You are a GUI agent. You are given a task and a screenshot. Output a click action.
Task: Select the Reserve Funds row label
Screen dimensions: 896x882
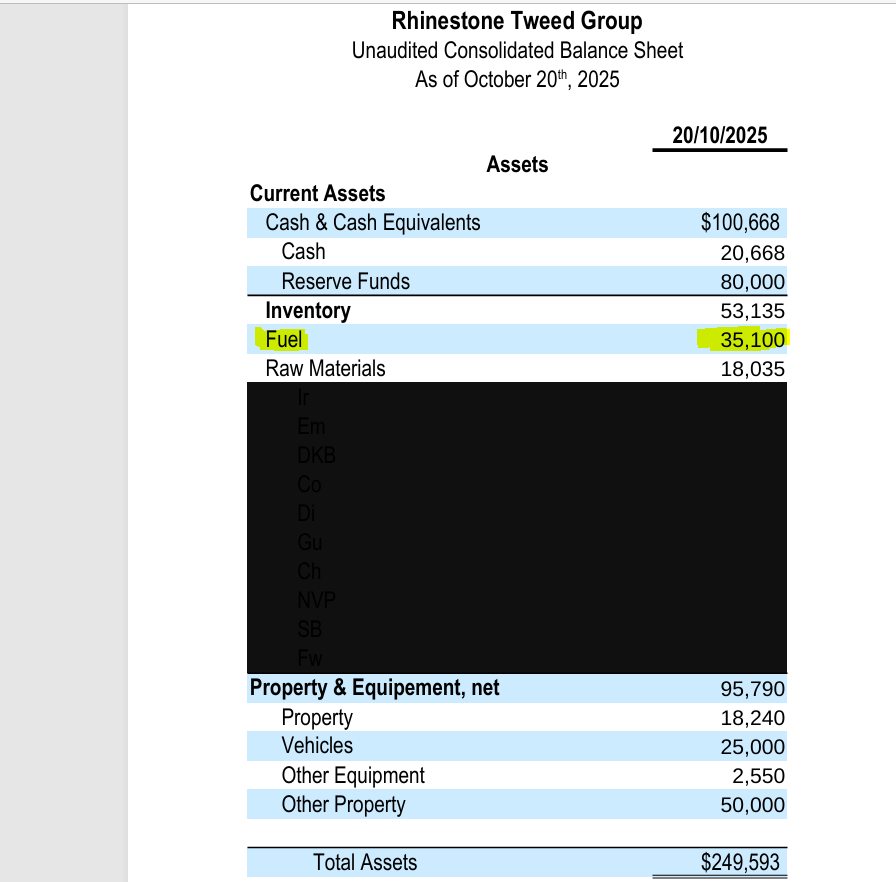click(x=345, y=281)
